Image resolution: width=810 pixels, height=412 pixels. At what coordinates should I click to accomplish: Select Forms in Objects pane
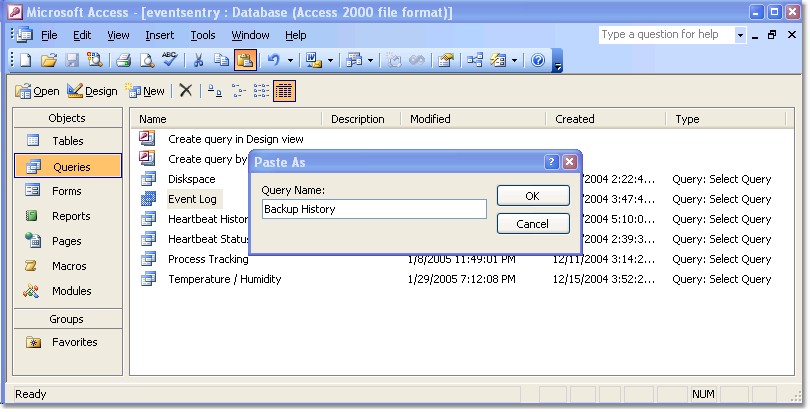click(68, 191)
